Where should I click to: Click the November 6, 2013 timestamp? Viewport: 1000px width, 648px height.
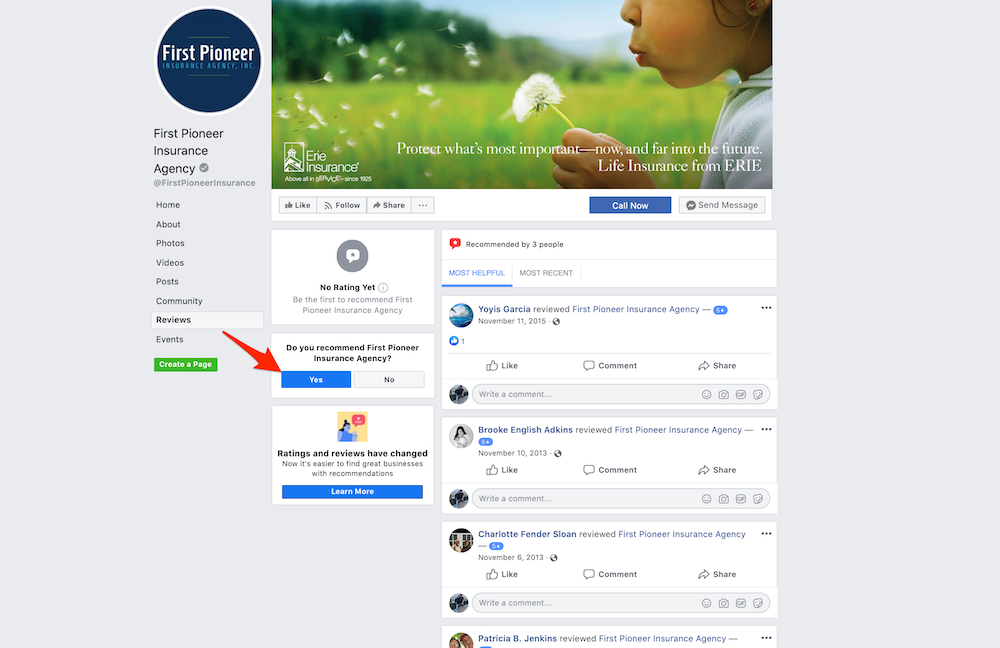511,557
